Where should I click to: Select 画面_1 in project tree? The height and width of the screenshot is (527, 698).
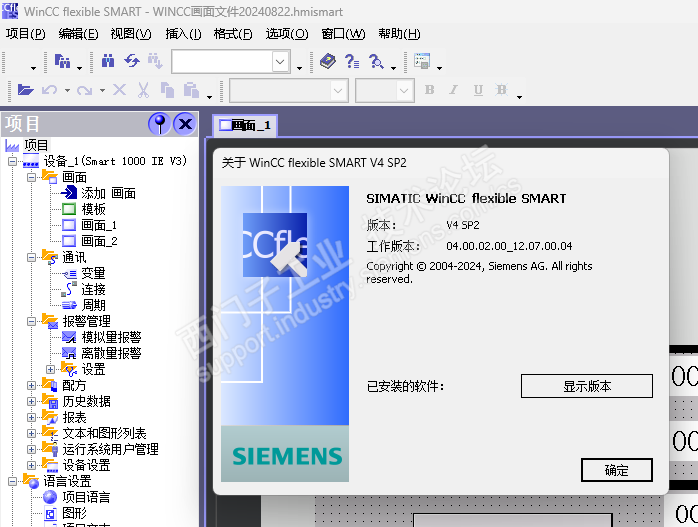(x=99, y=225)
